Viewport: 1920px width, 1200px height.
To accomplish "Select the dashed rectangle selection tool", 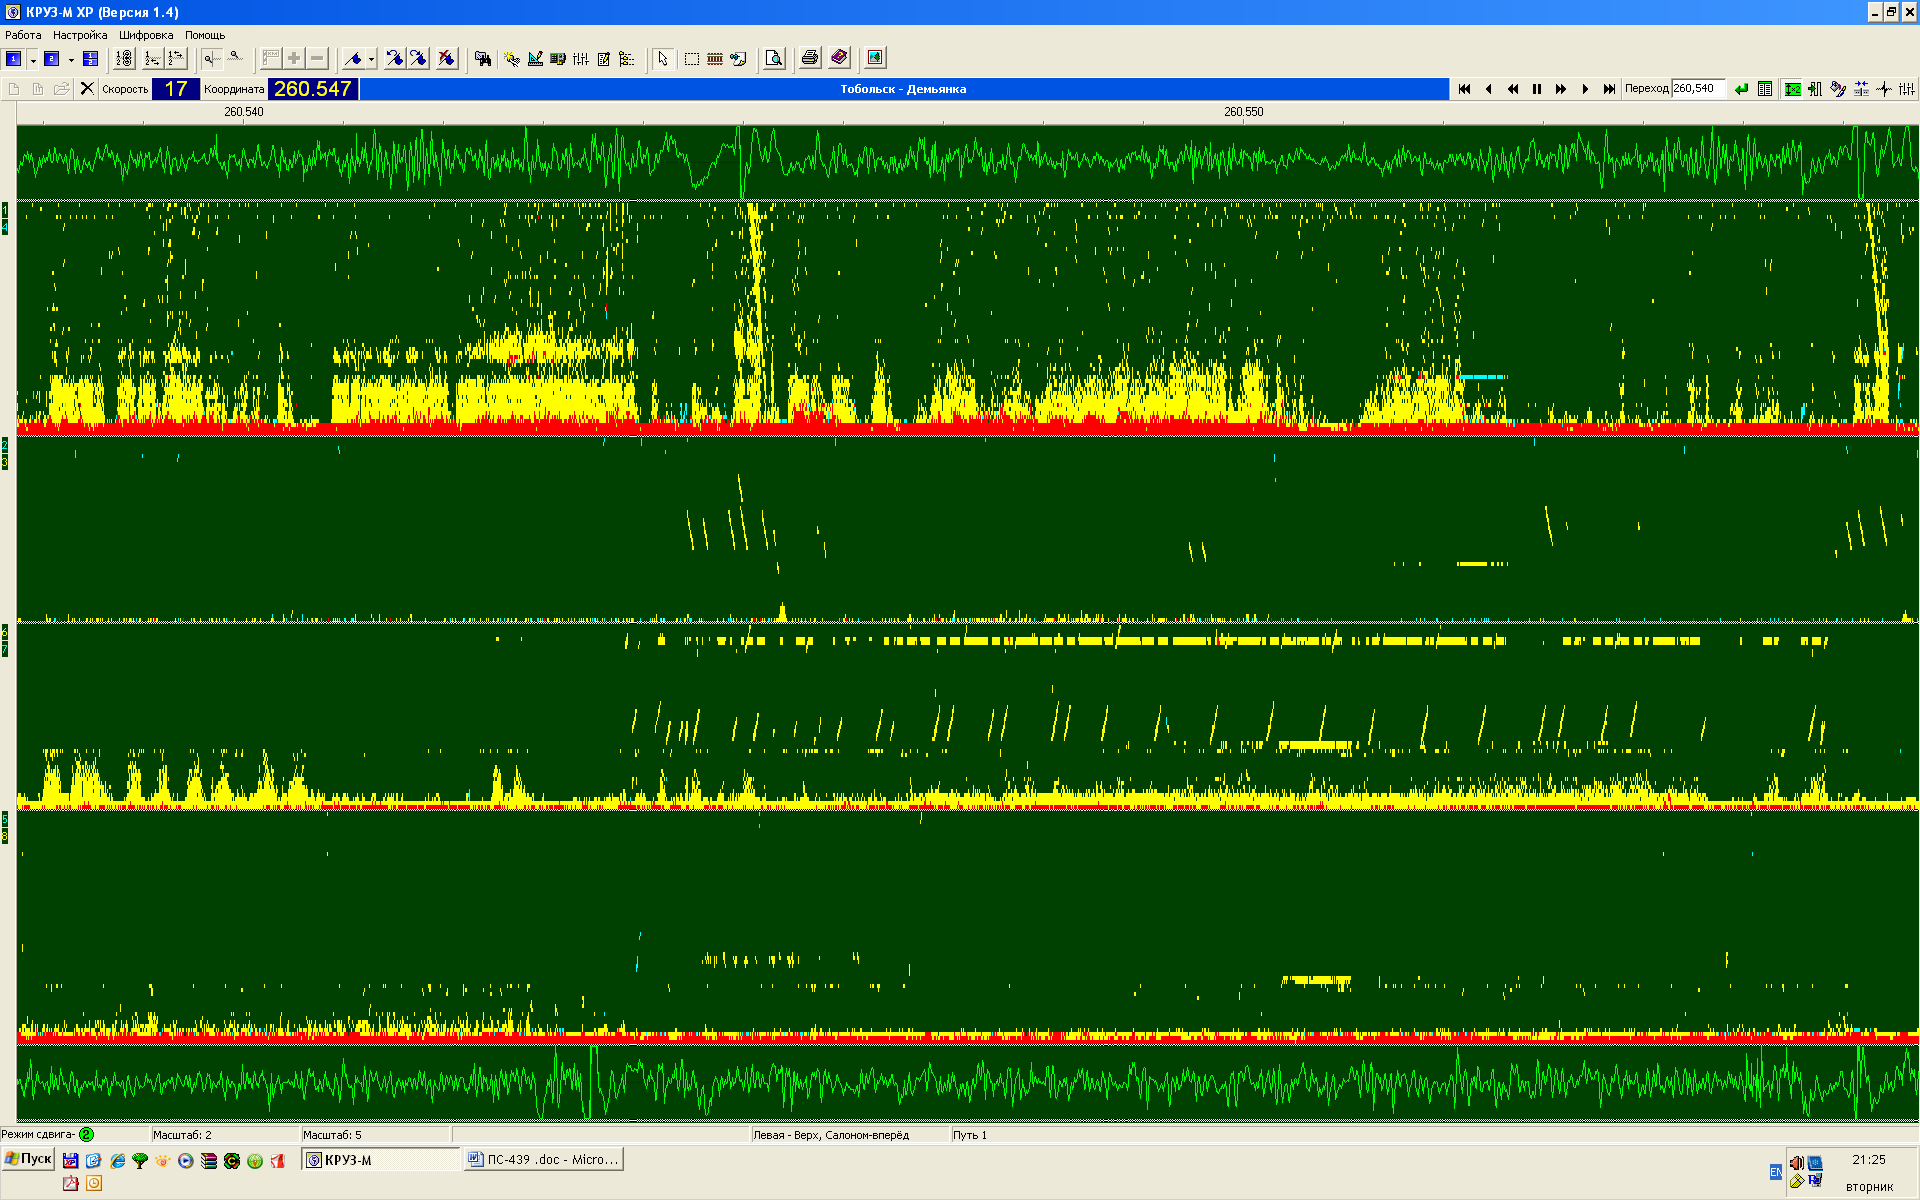I will point(691,59).
